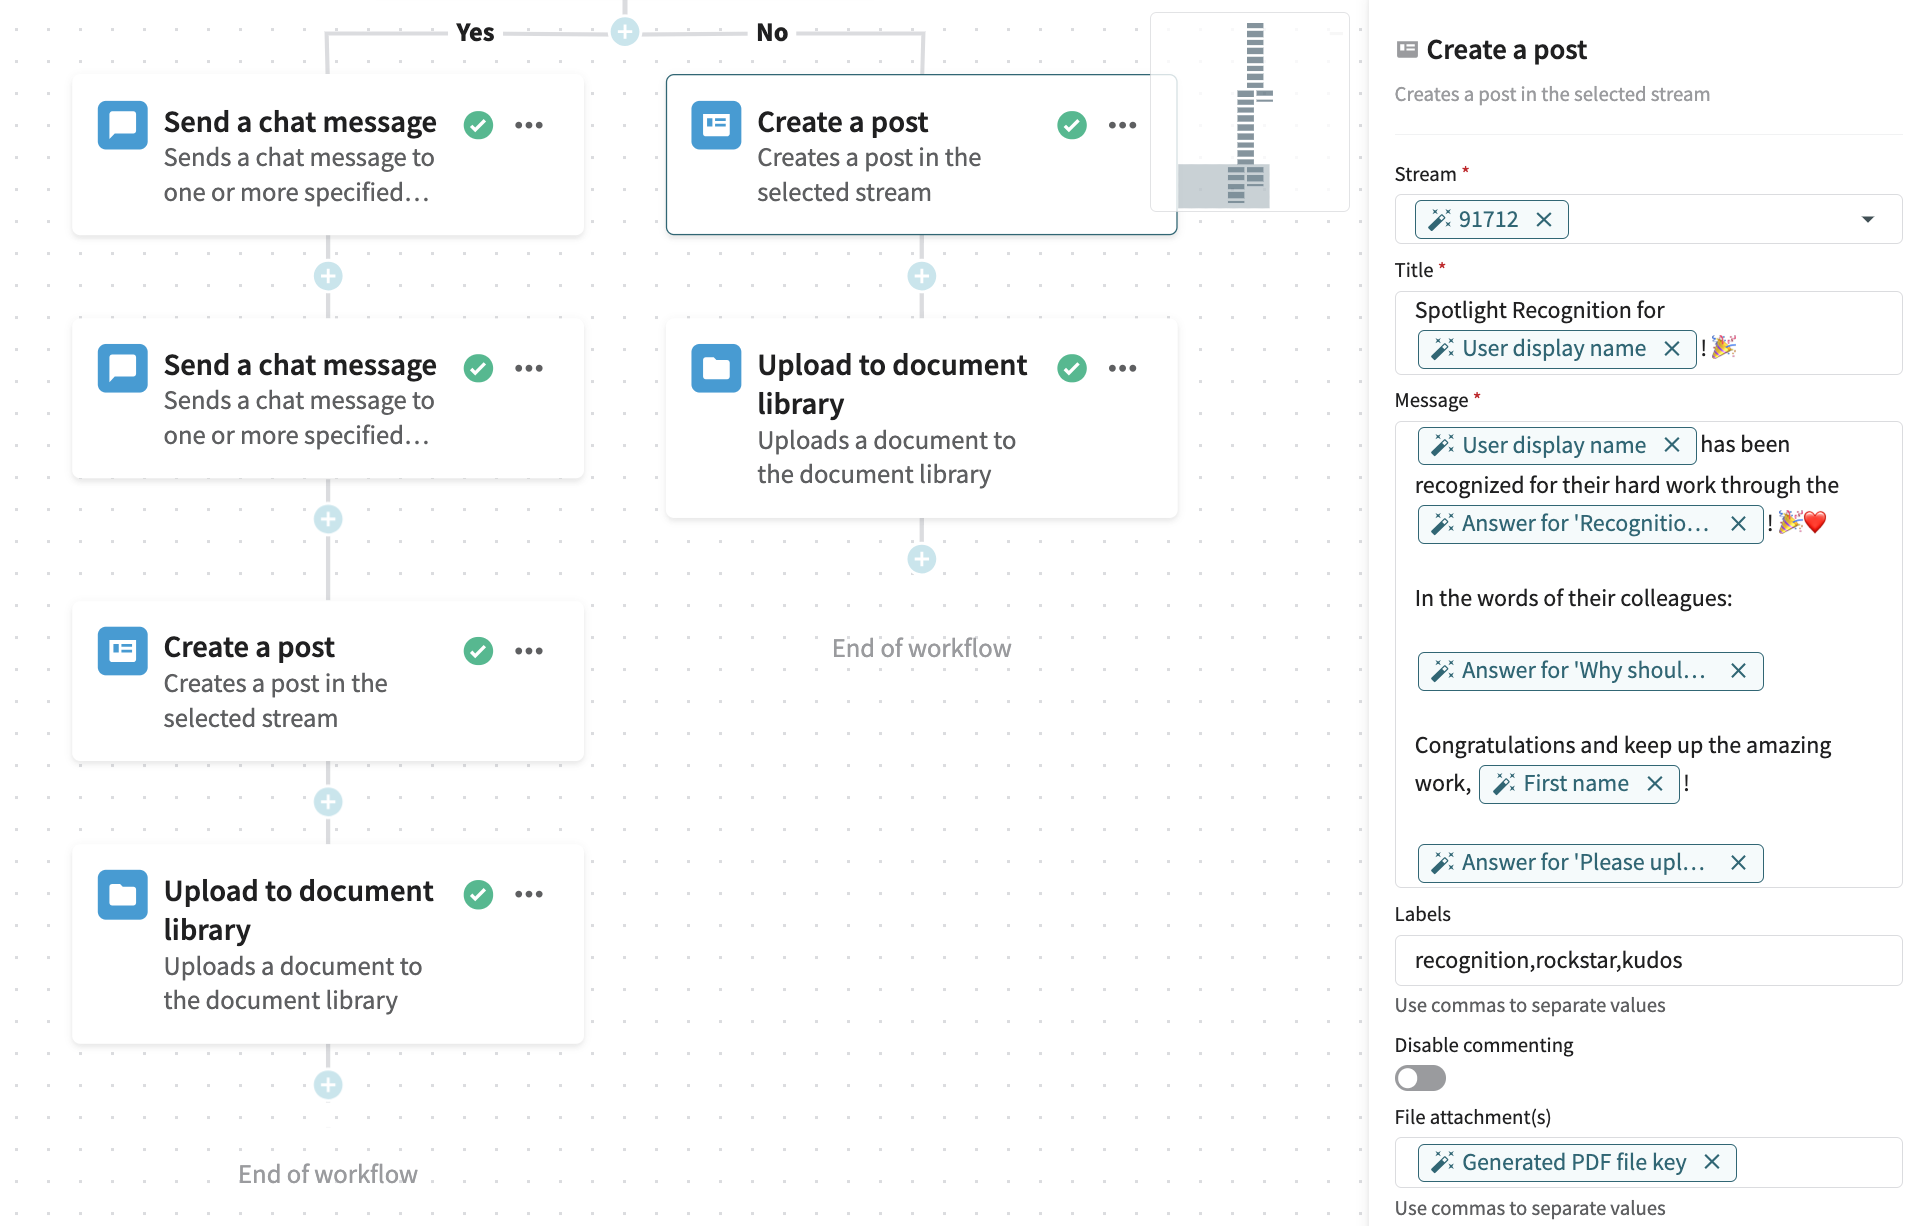
Task: Add step below first Send a chat message
Action: coord(328,276)
